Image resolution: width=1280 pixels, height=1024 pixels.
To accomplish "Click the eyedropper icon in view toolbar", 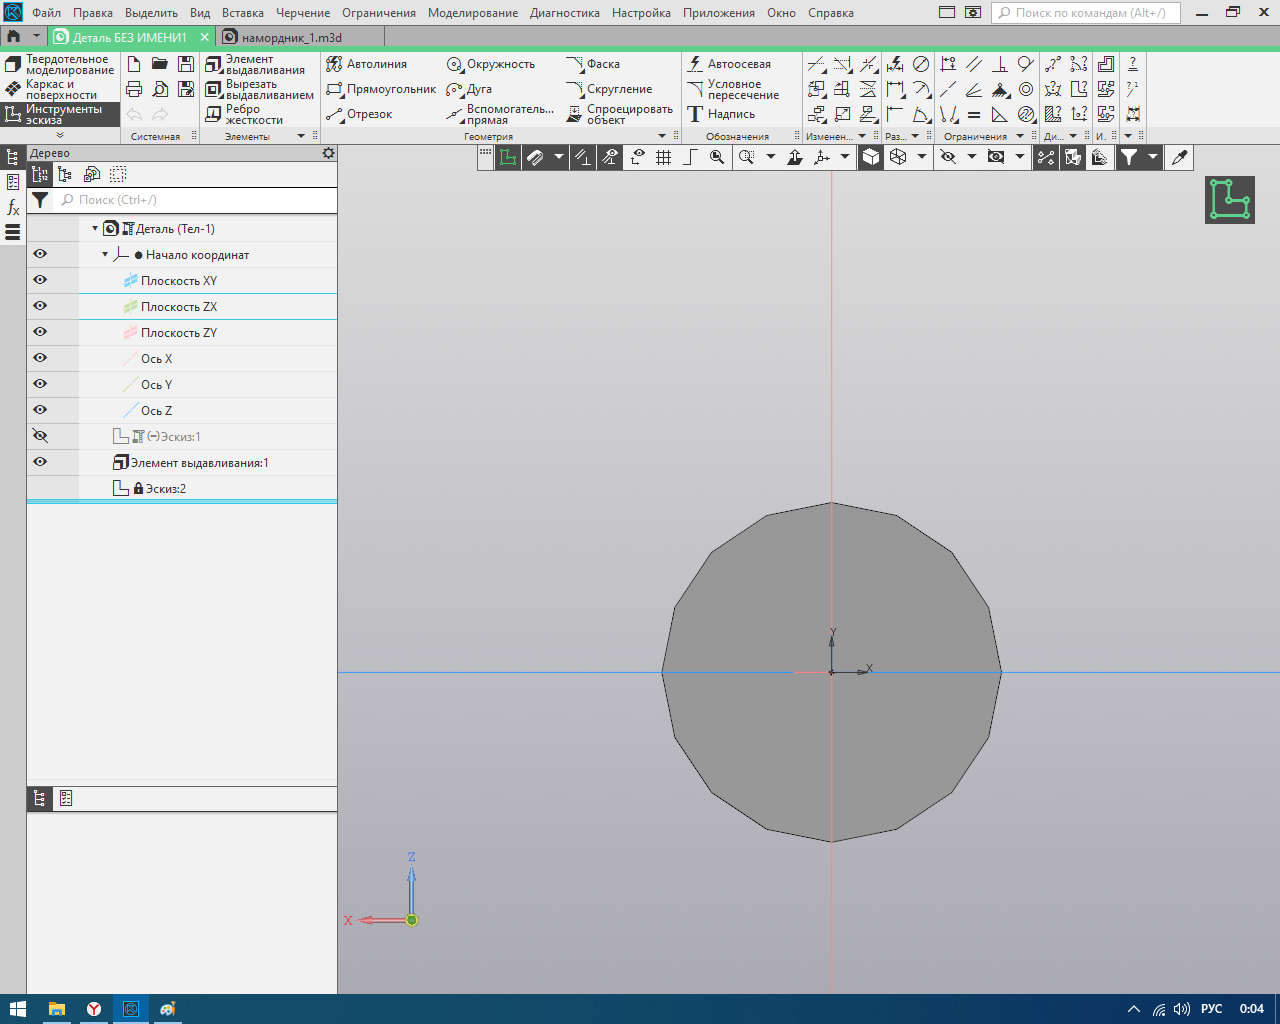I will point(1180,157).
